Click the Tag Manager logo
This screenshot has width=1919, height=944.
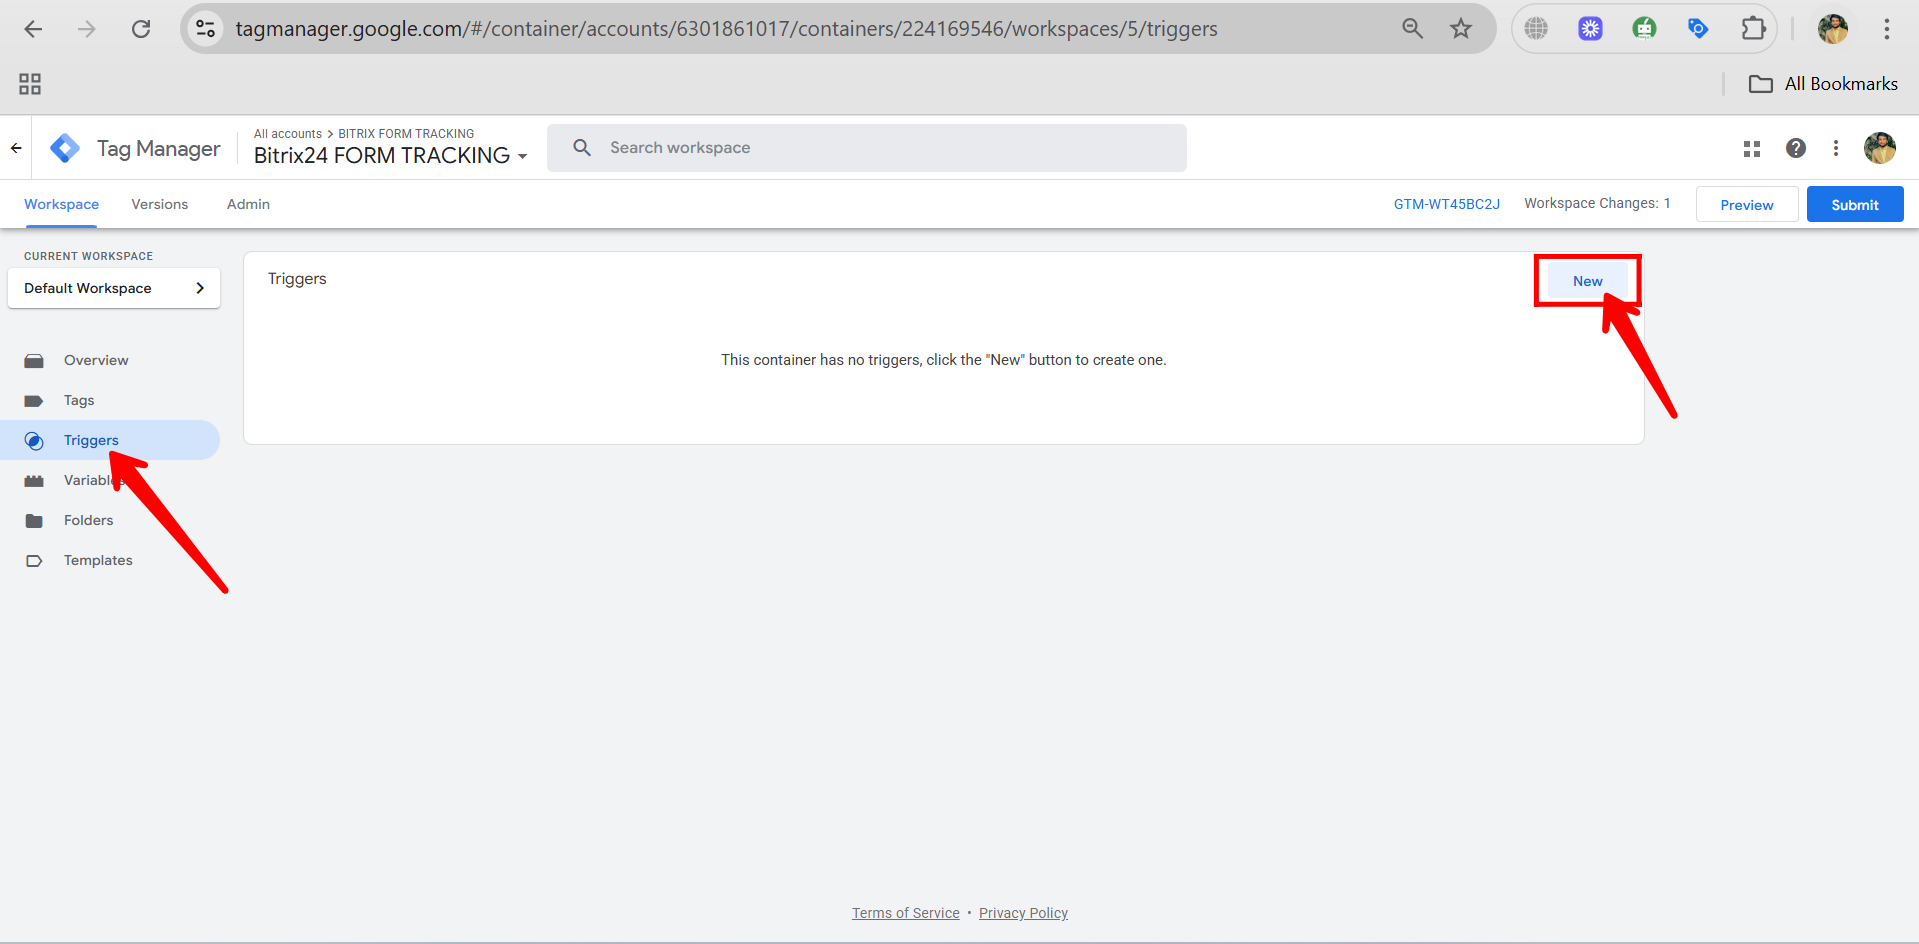(65, 148)
